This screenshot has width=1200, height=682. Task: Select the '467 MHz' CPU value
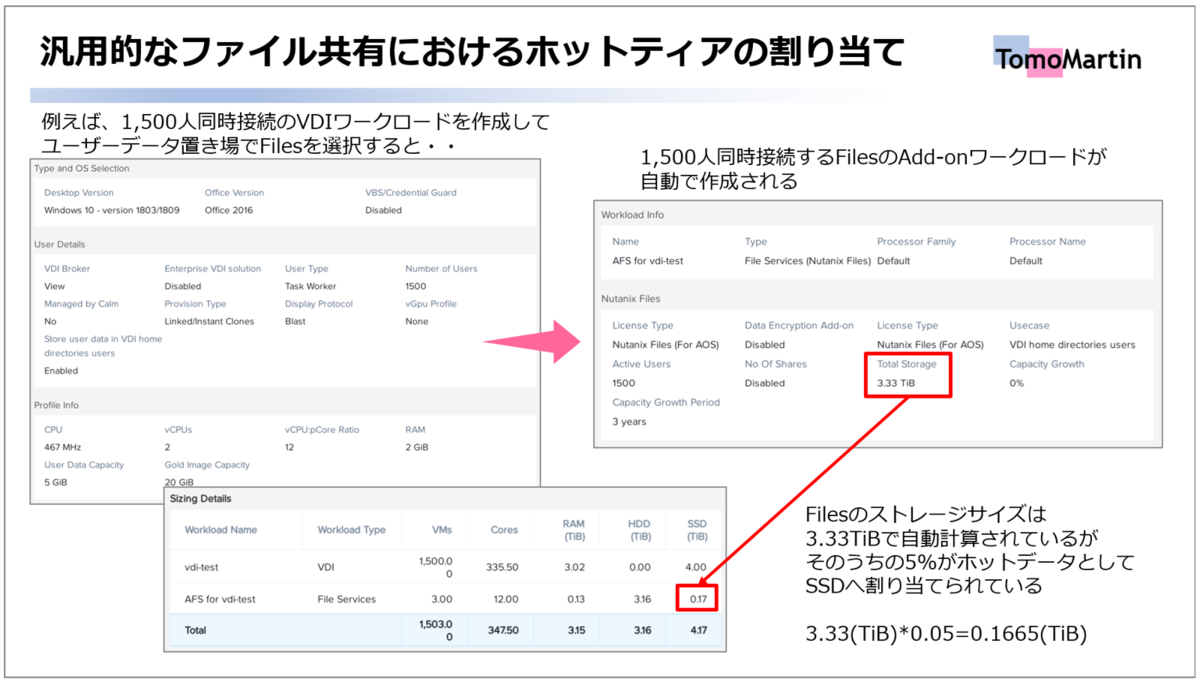tap(65, 447)
